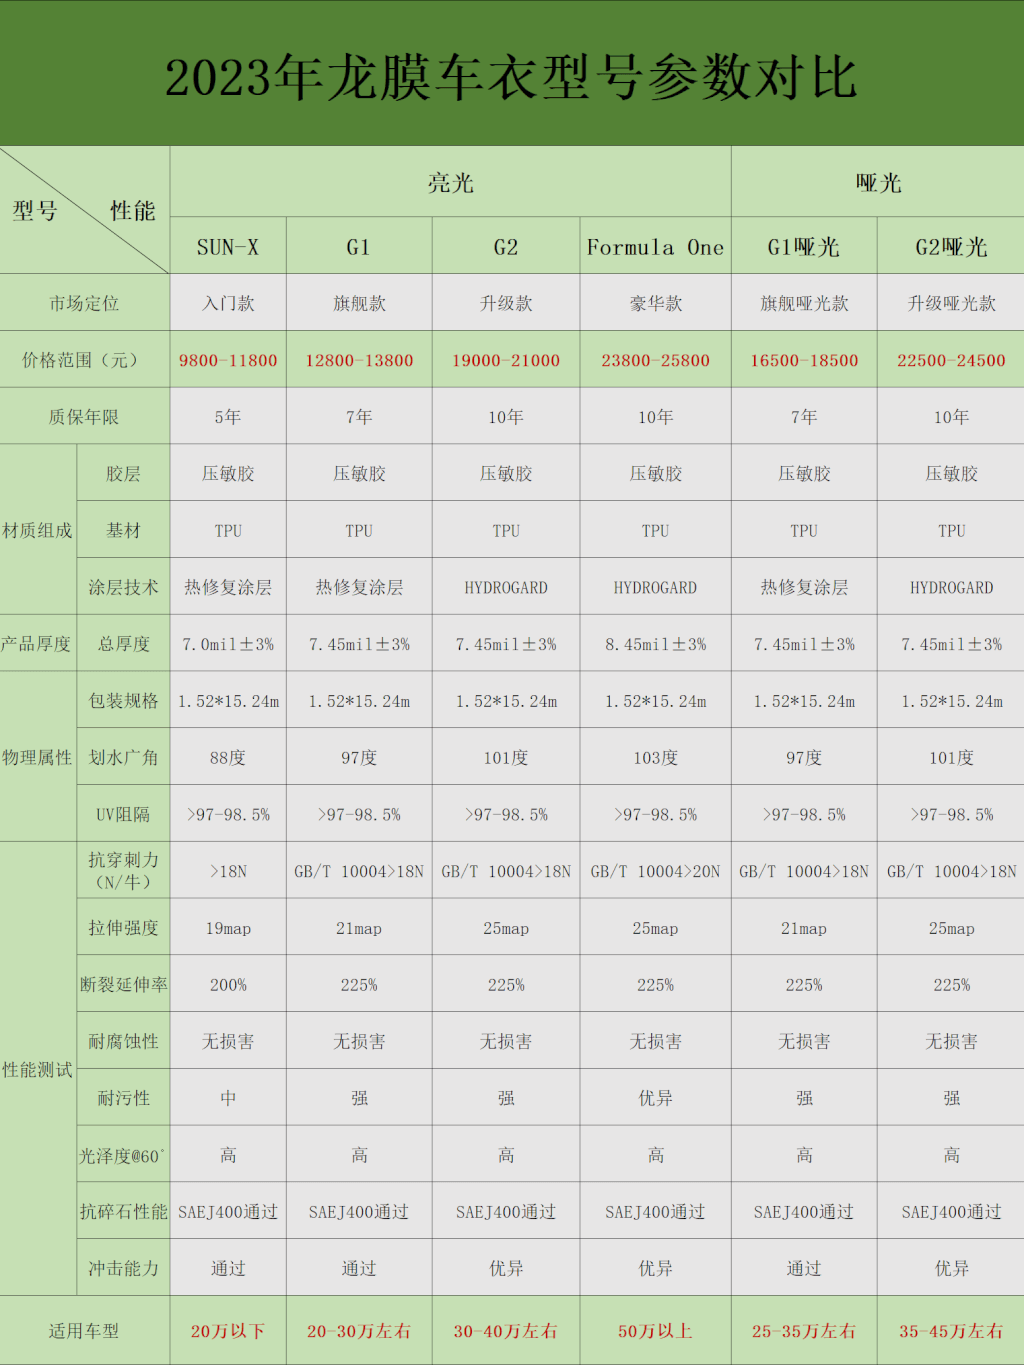Select the SUN-X column header
The height and width of the screenshot is (1365, 1024).
click(228, 247)
